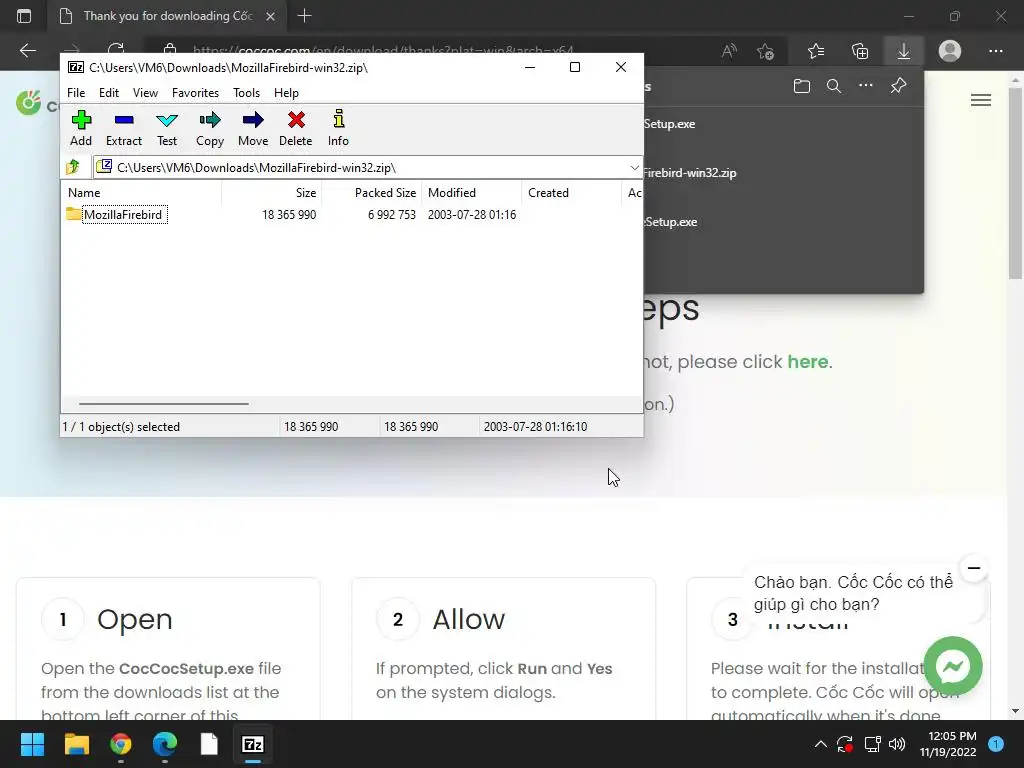Open the View menu
The image size is (1024, 768).
click(145, 93)
